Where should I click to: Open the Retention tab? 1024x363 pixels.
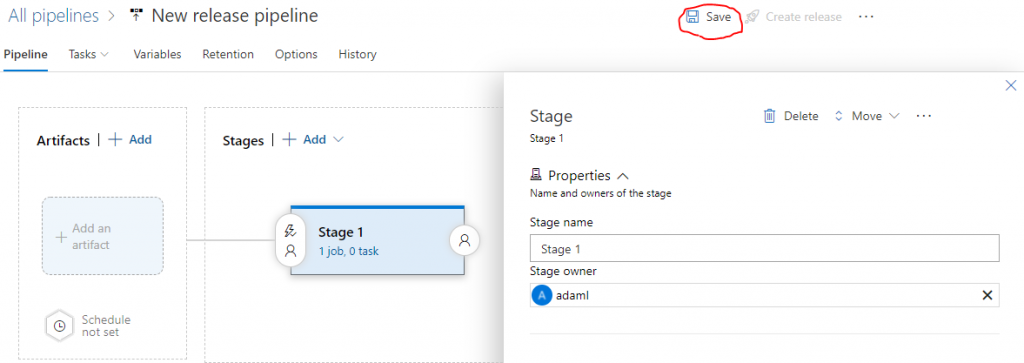coord(228,54)
